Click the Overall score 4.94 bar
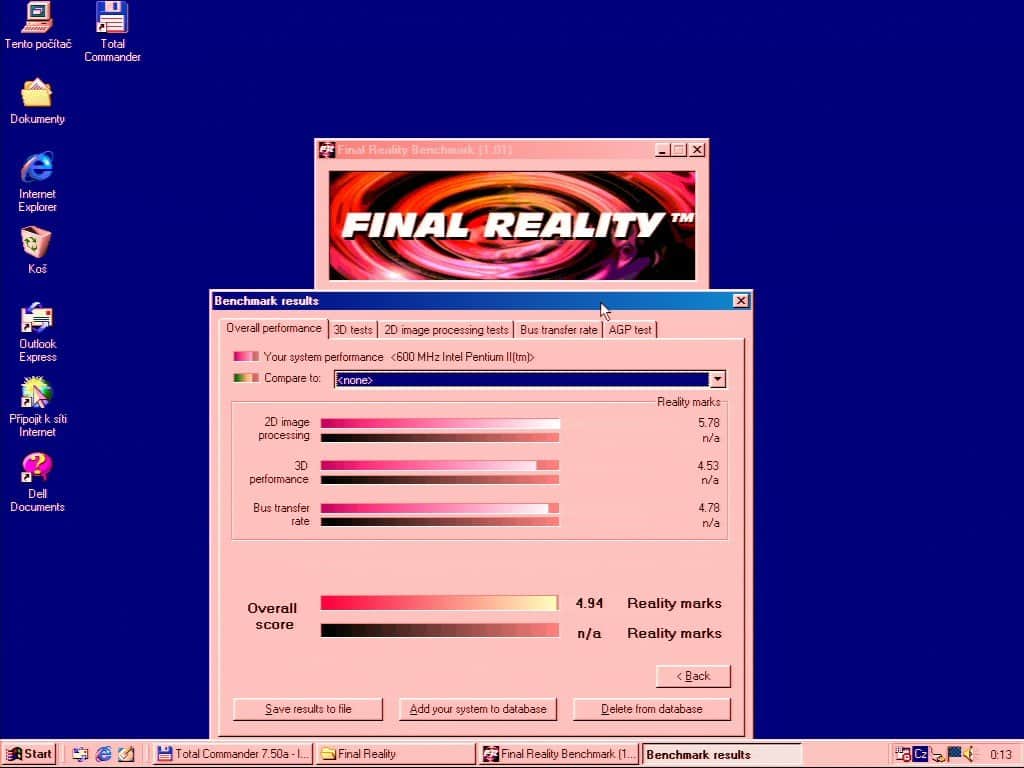 [440, 603]
